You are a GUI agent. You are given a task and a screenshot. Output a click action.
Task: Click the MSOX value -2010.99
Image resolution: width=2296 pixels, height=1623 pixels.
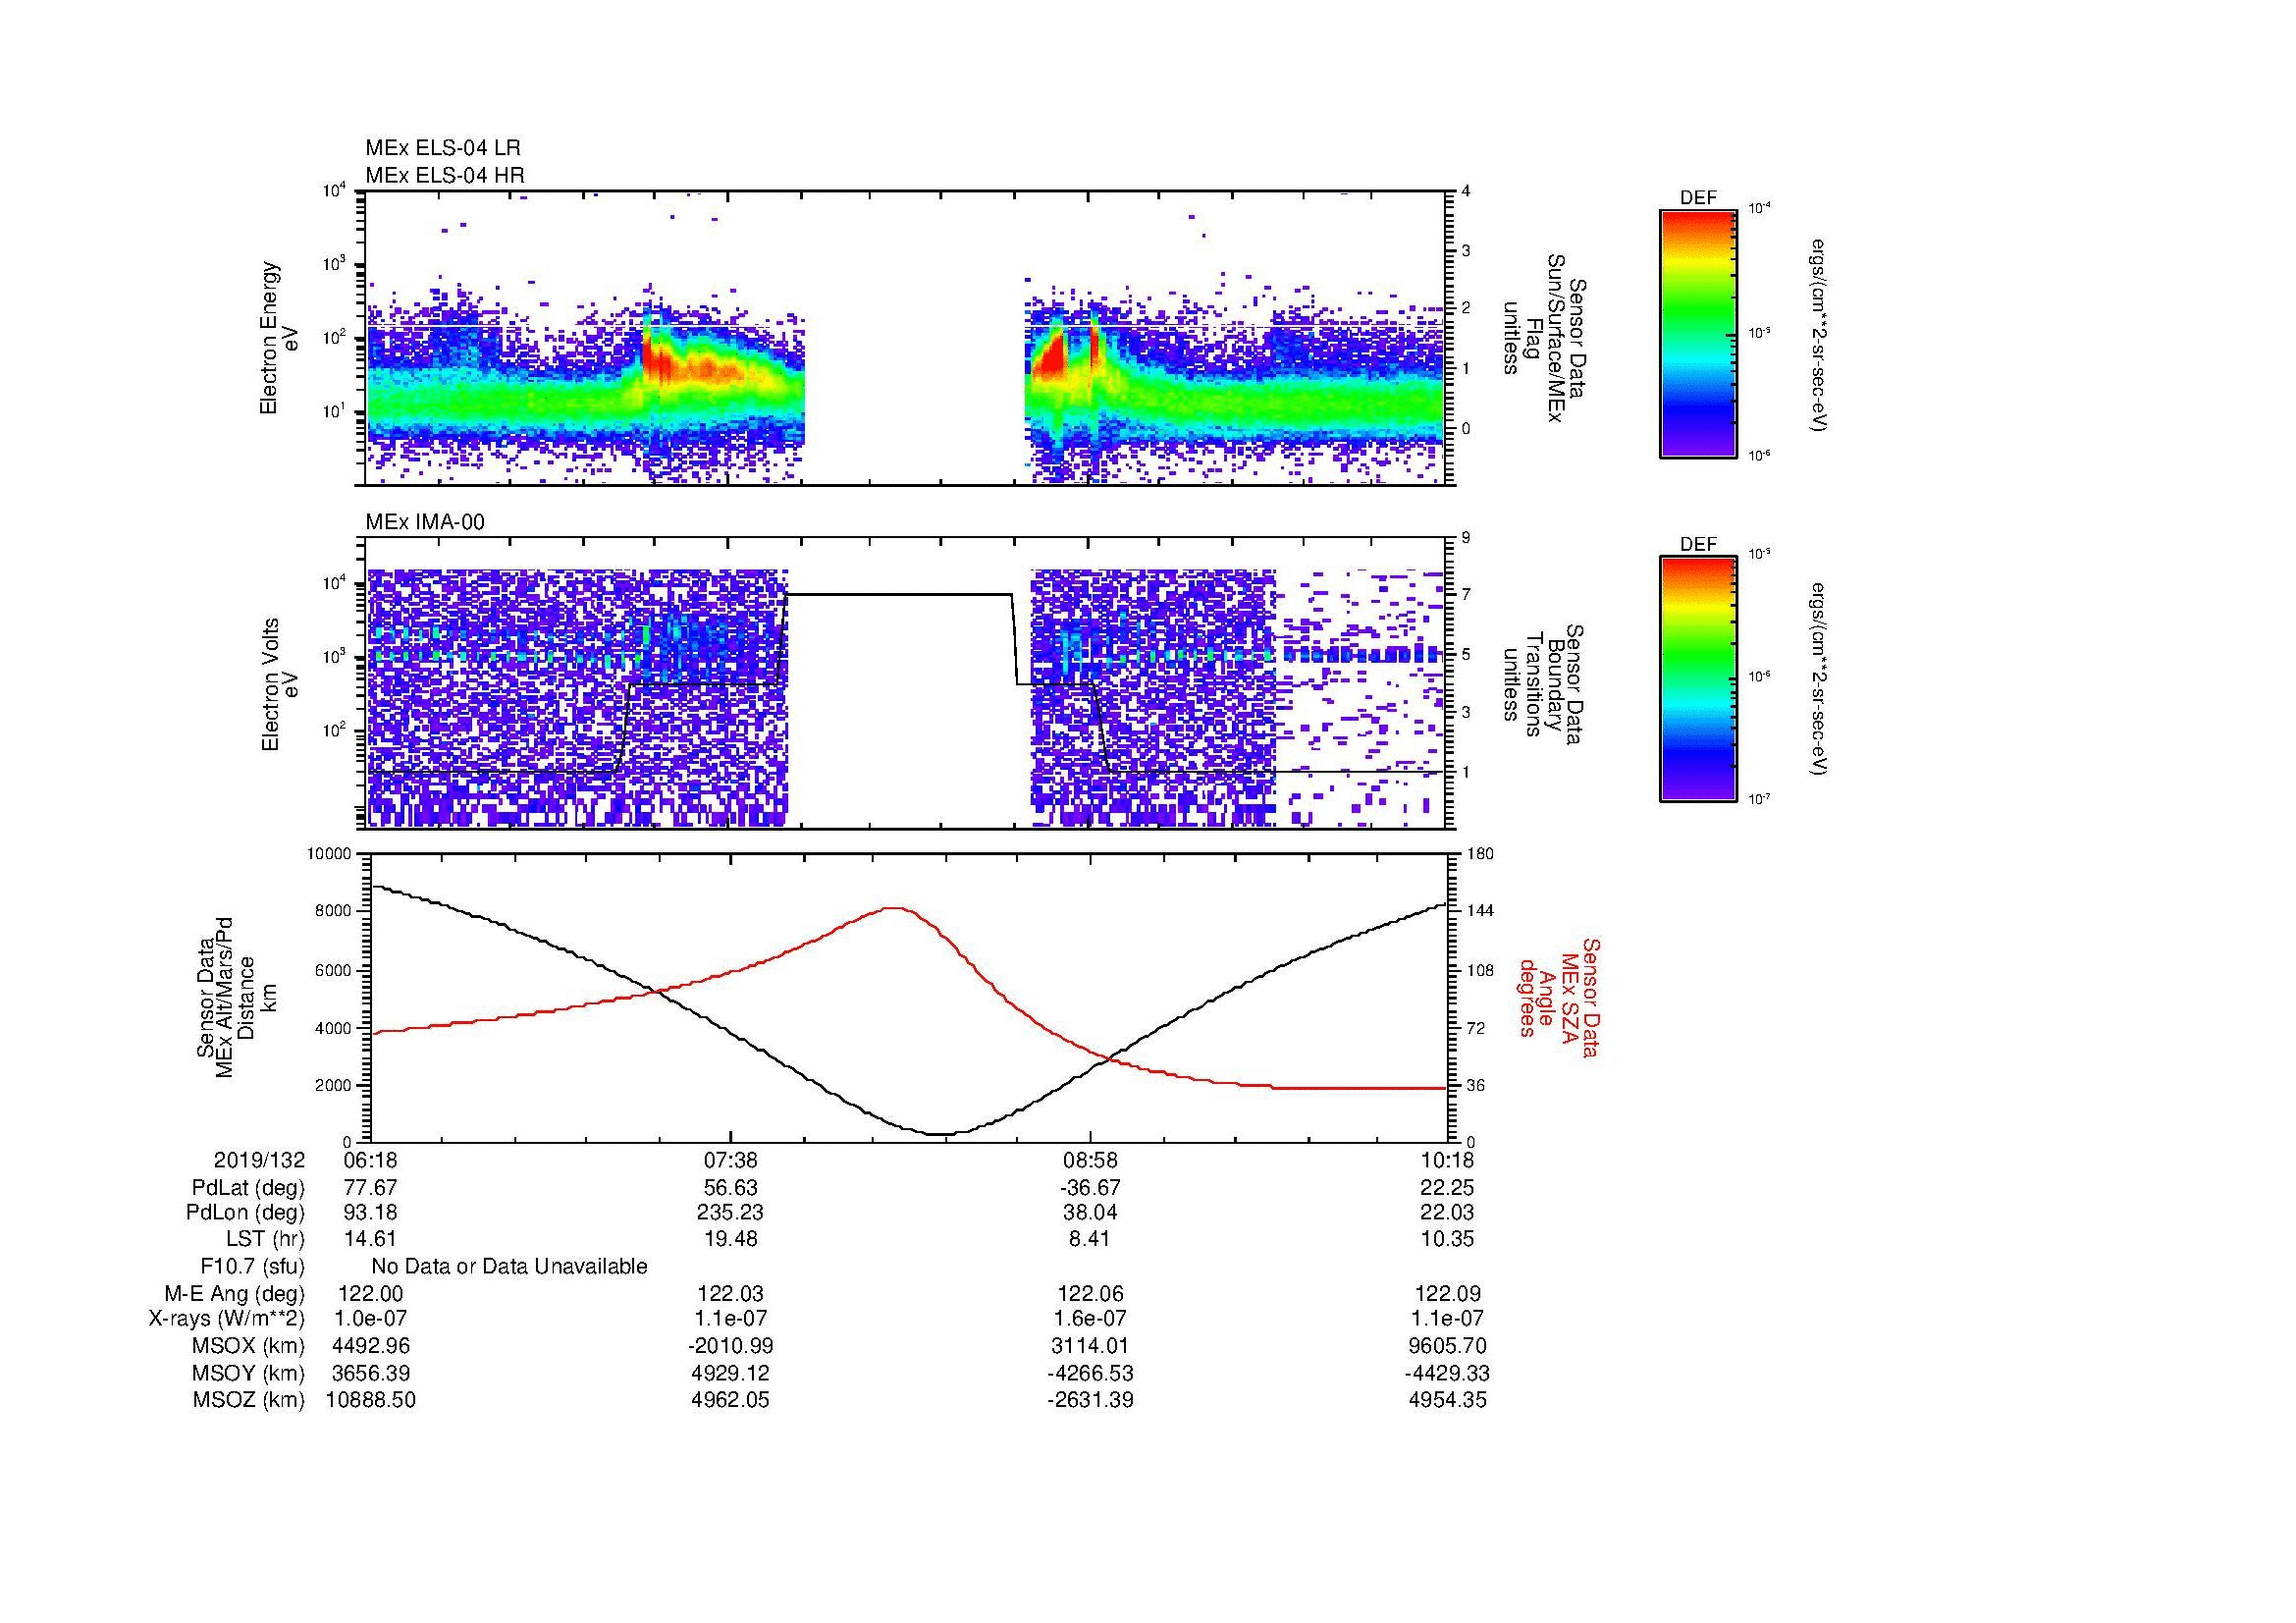[730, 1346]
